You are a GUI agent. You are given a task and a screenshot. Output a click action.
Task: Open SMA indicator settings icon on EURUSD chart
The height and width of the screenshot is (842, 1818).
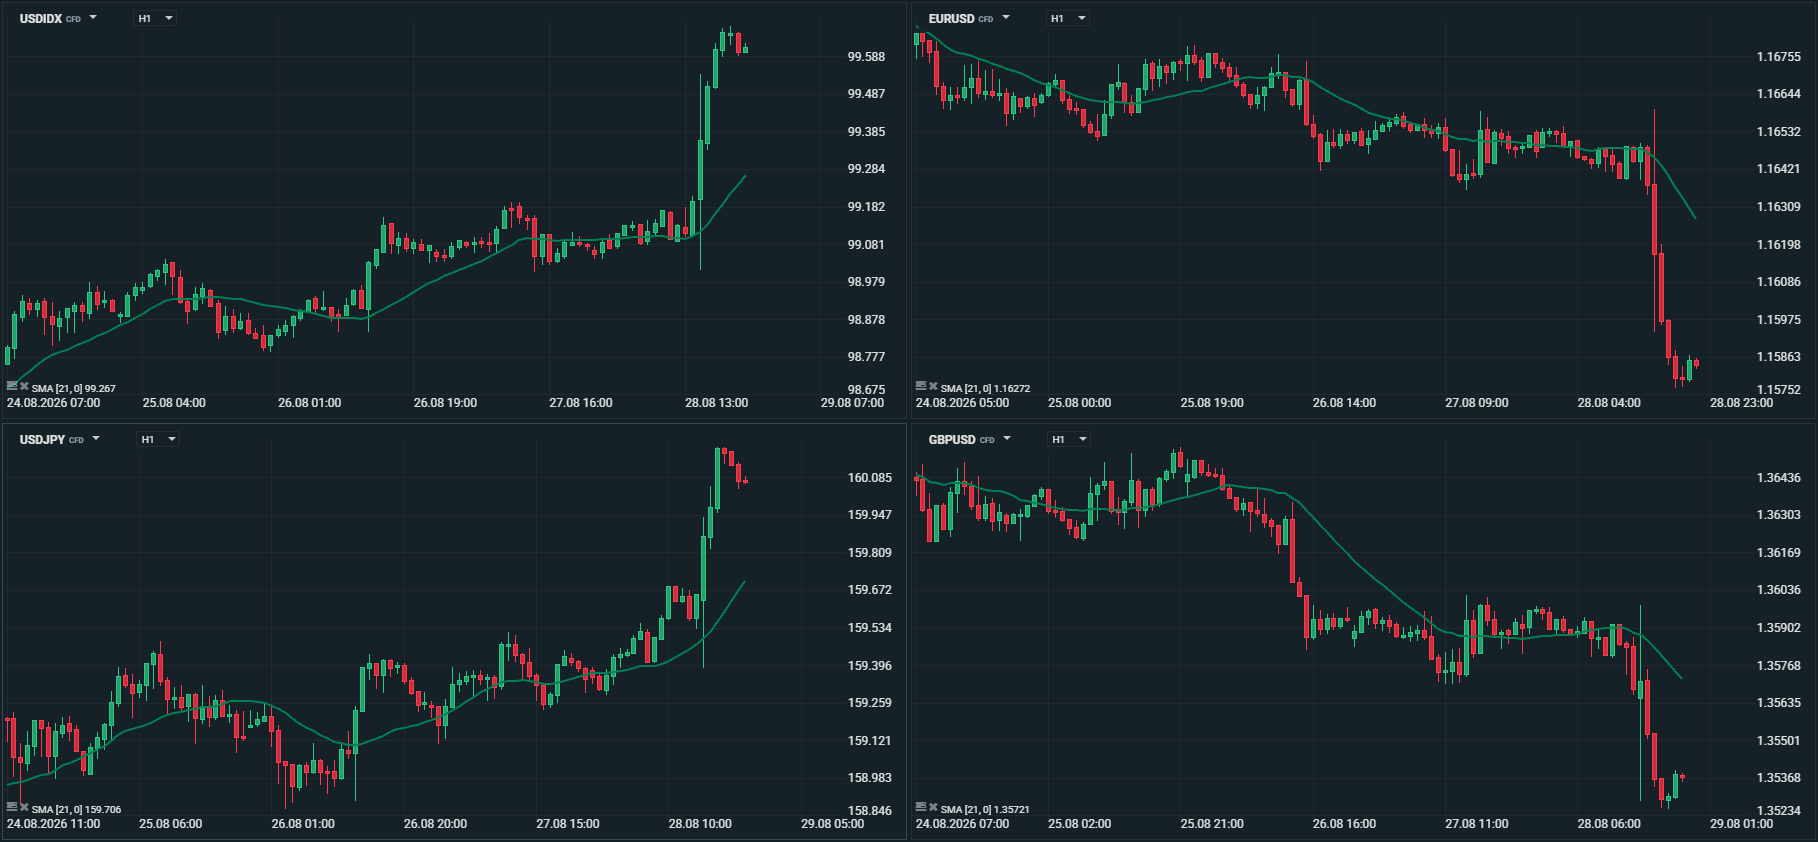(921, 386)
